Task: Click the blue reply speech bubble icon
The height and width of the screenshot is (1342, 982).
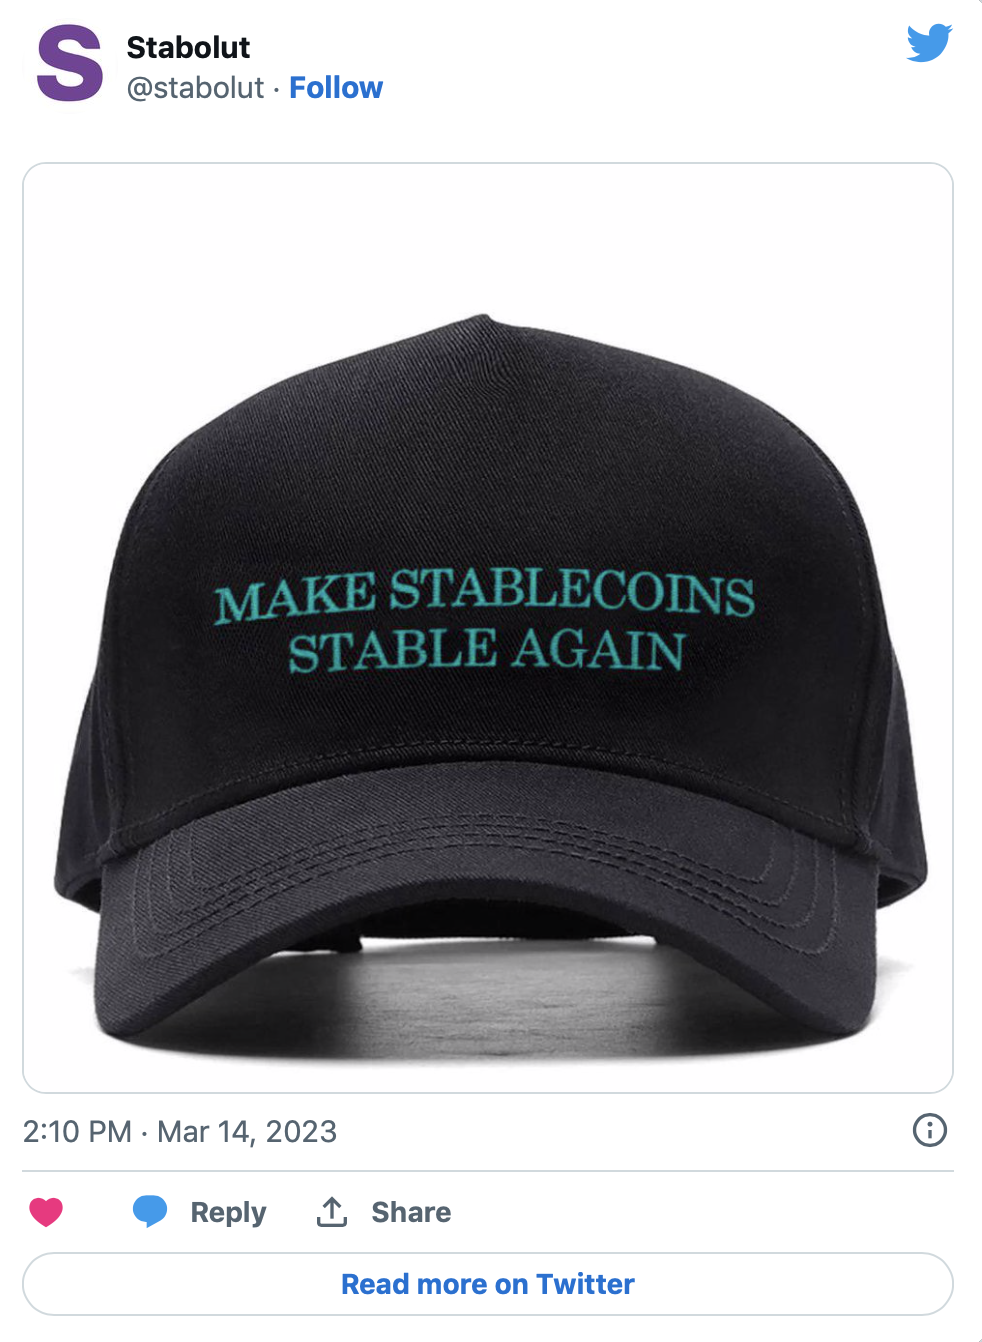Action: pos(150,1211)
